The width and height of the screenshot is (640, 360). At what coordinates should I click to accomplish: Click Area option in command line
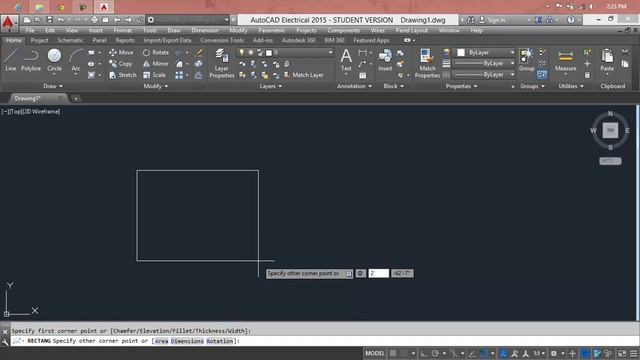(x=162, y=341)
